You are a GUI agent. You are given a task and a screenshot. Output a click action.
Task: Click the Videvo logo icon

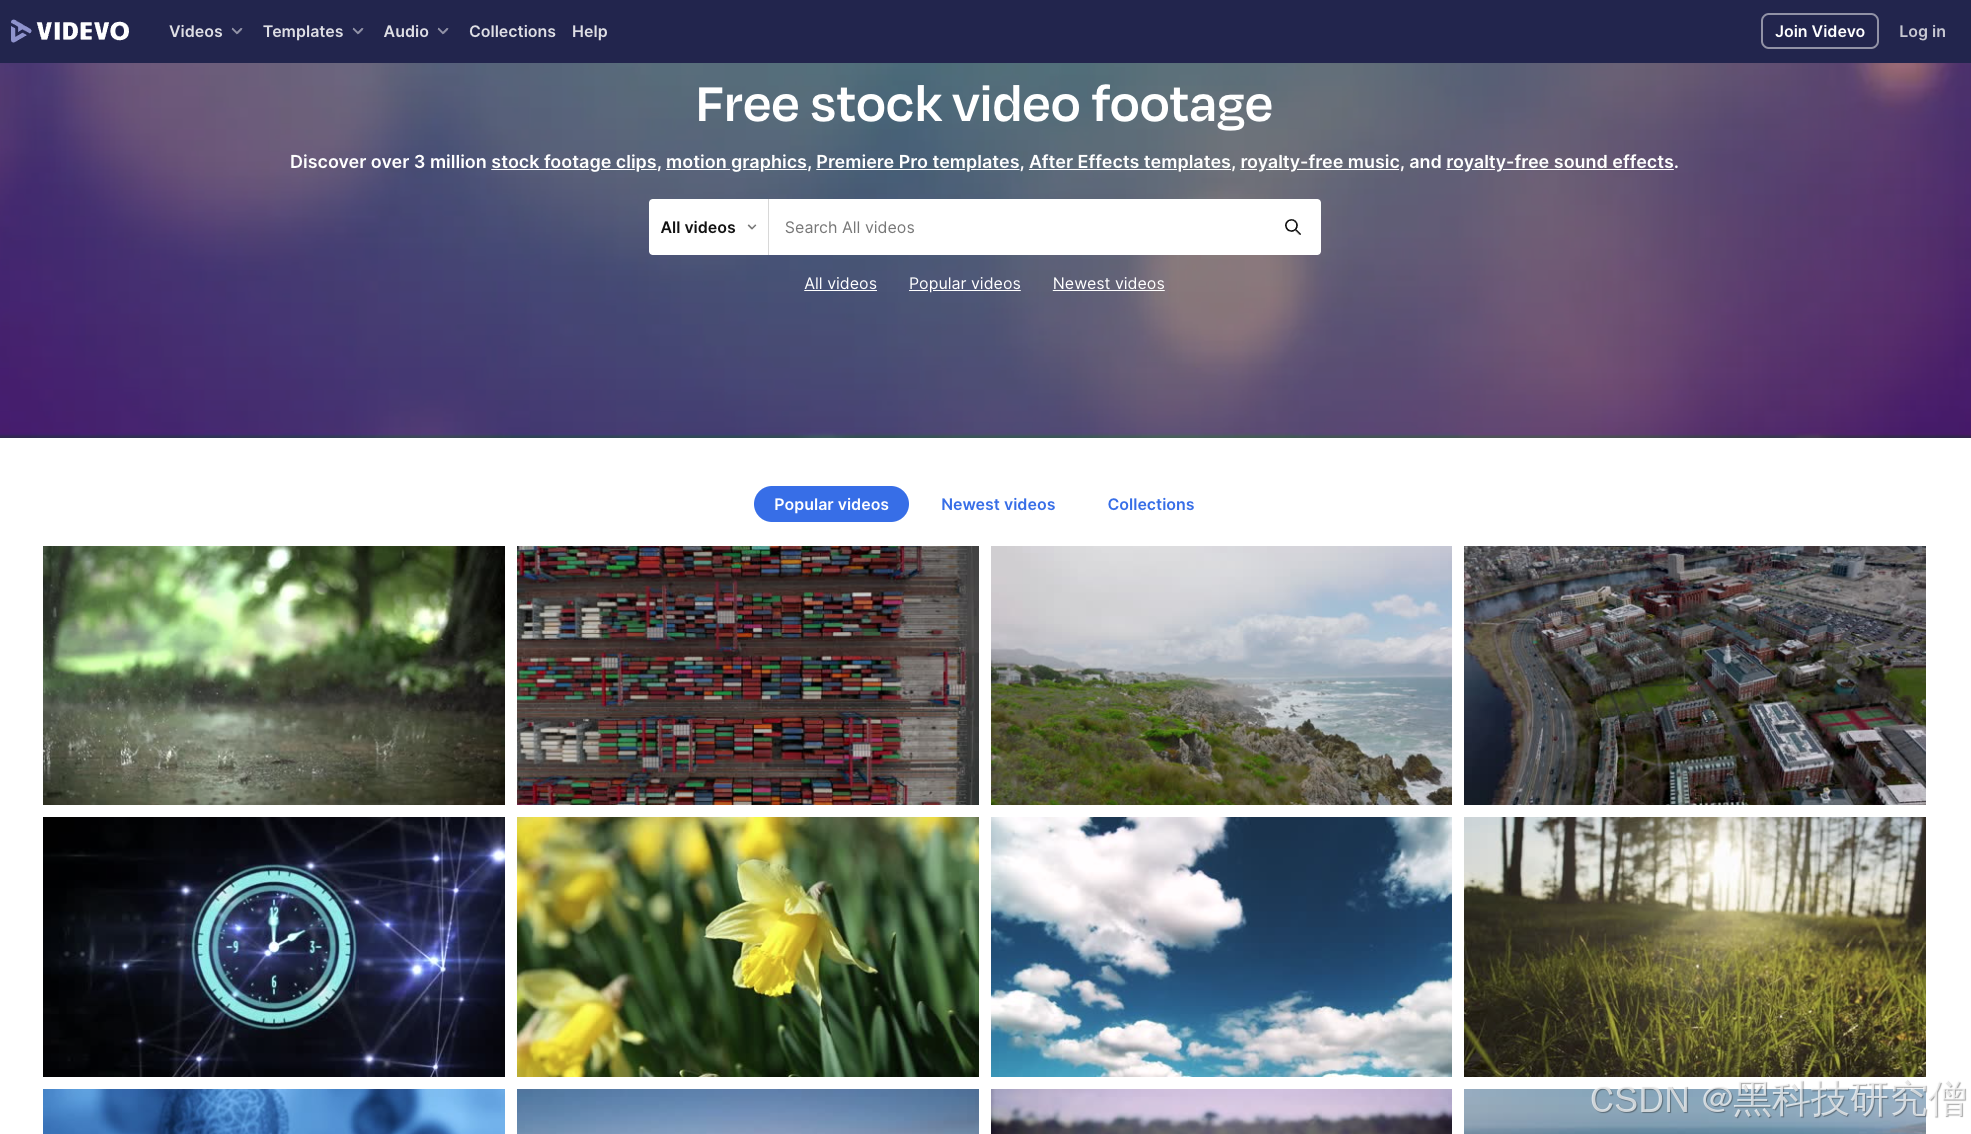(21, 31)
